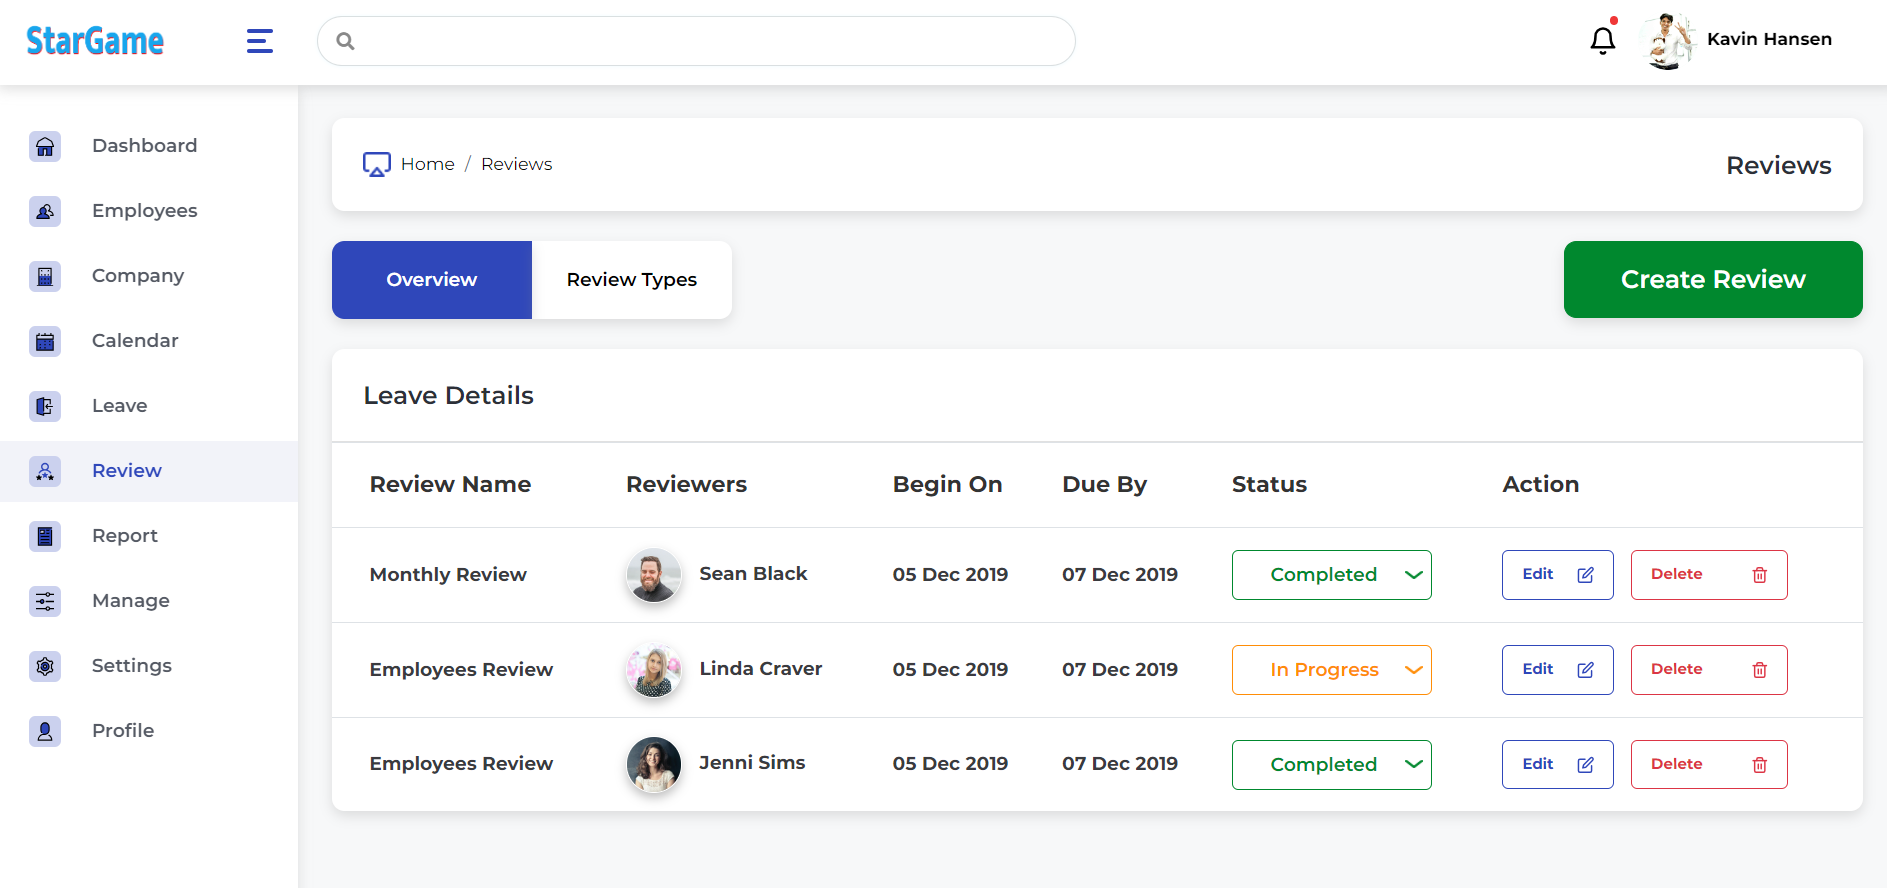Screen dimensions: 1887x888
Task: Click the breadcrumb monitor icon beside Home
Action: [x=376, y=165]
